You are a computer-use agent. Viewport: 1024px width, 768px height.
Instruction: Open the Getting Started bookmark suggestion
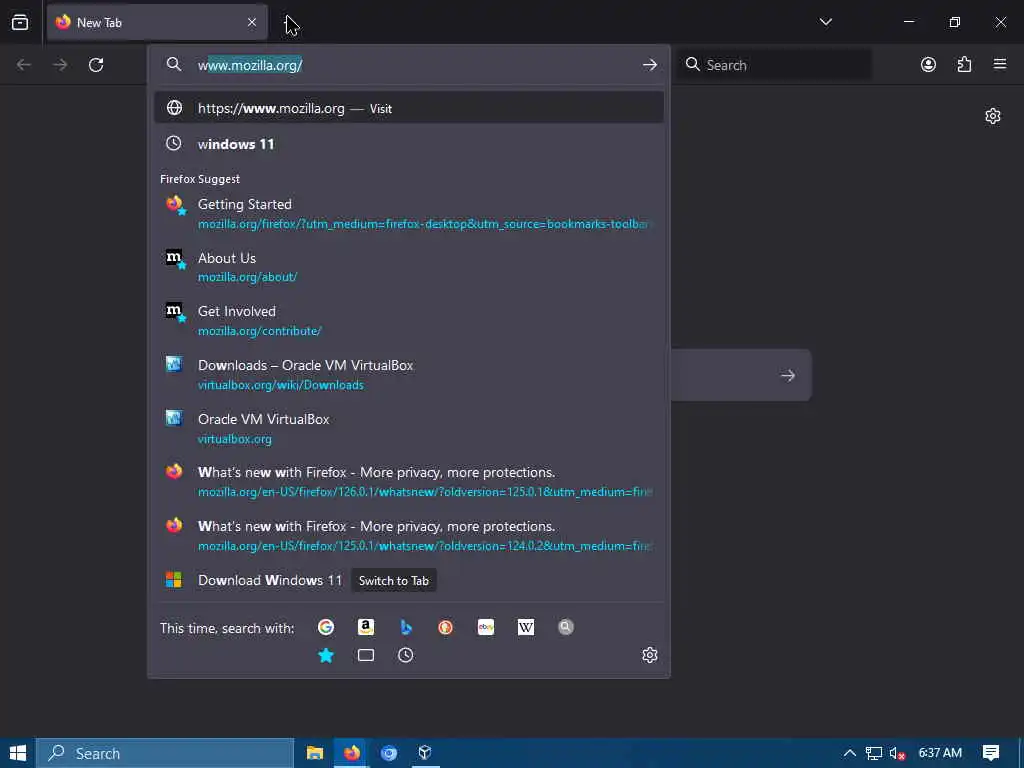(x=409, y=214)
